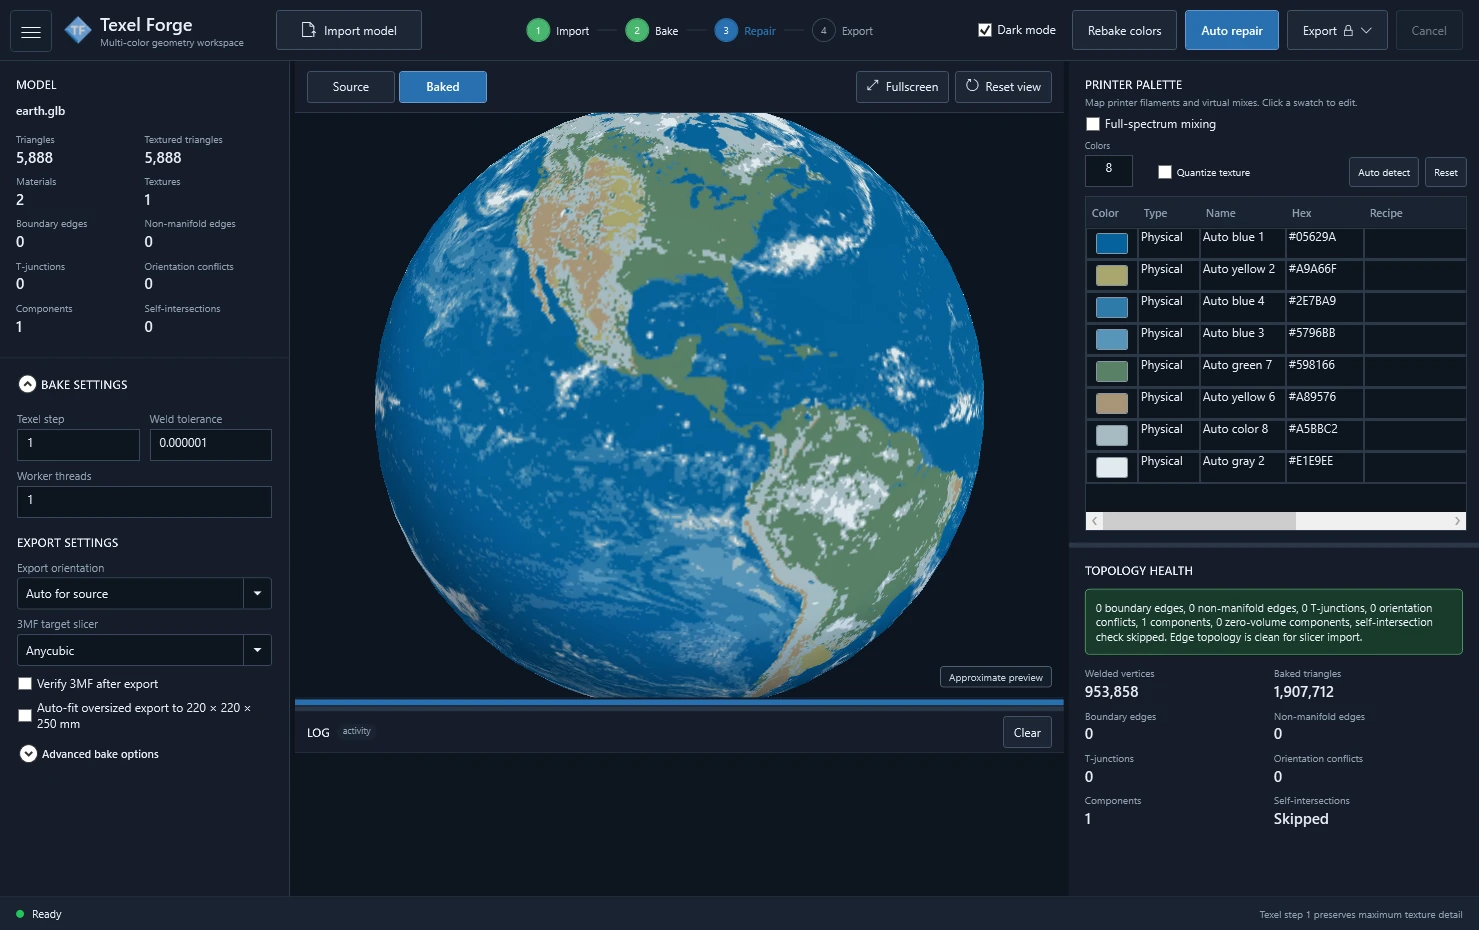Run Auto repair

pos(1232,31)
